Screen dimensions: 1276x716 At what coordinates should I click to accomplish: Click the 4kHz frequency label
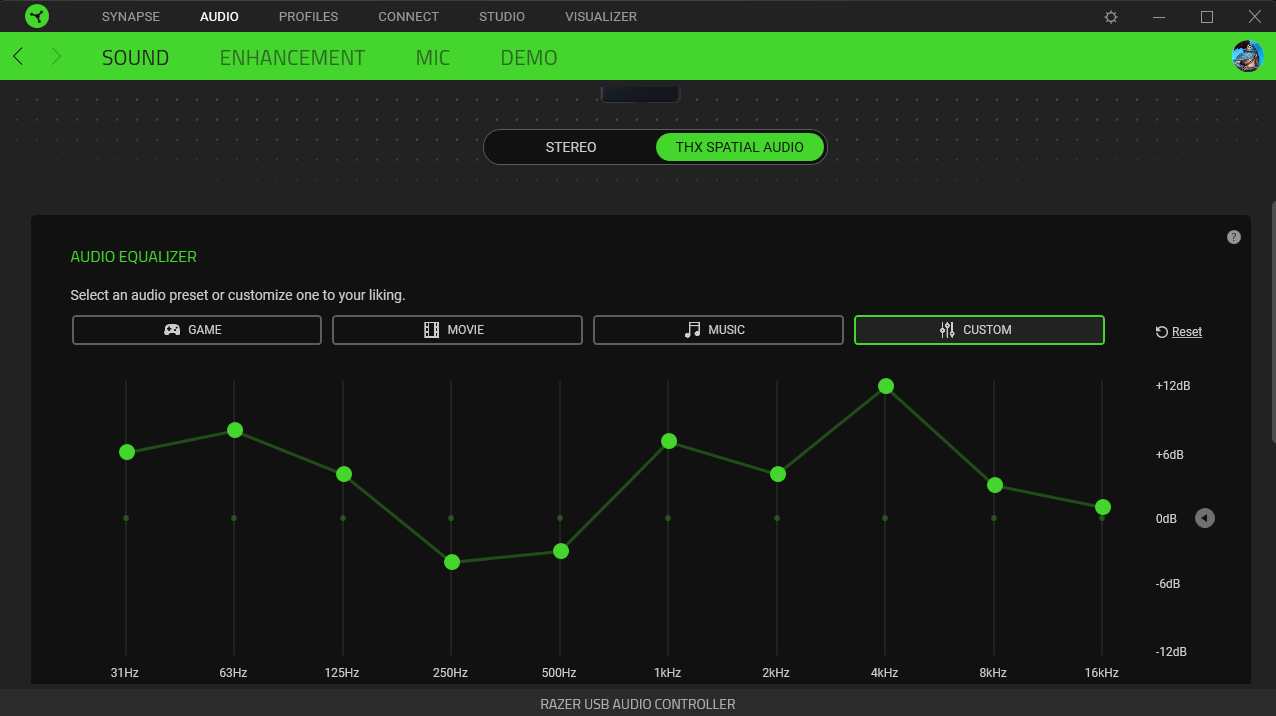coord(884,673)
